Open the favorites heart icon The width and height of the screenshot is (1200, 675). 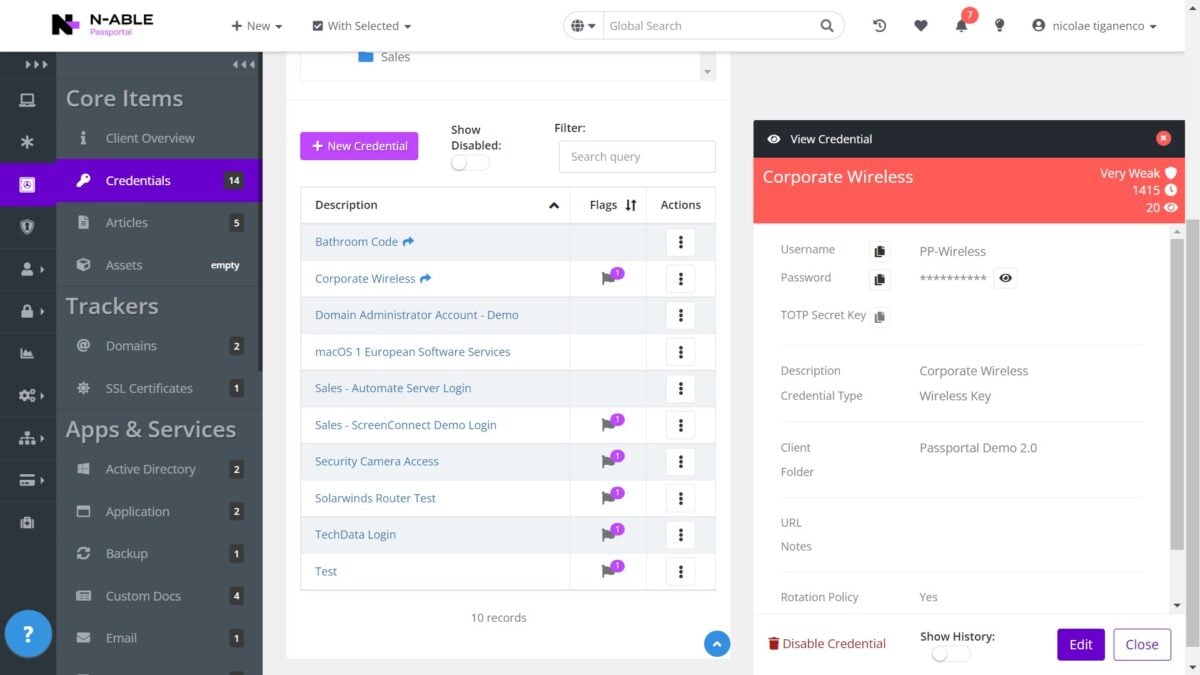(921, 26)
